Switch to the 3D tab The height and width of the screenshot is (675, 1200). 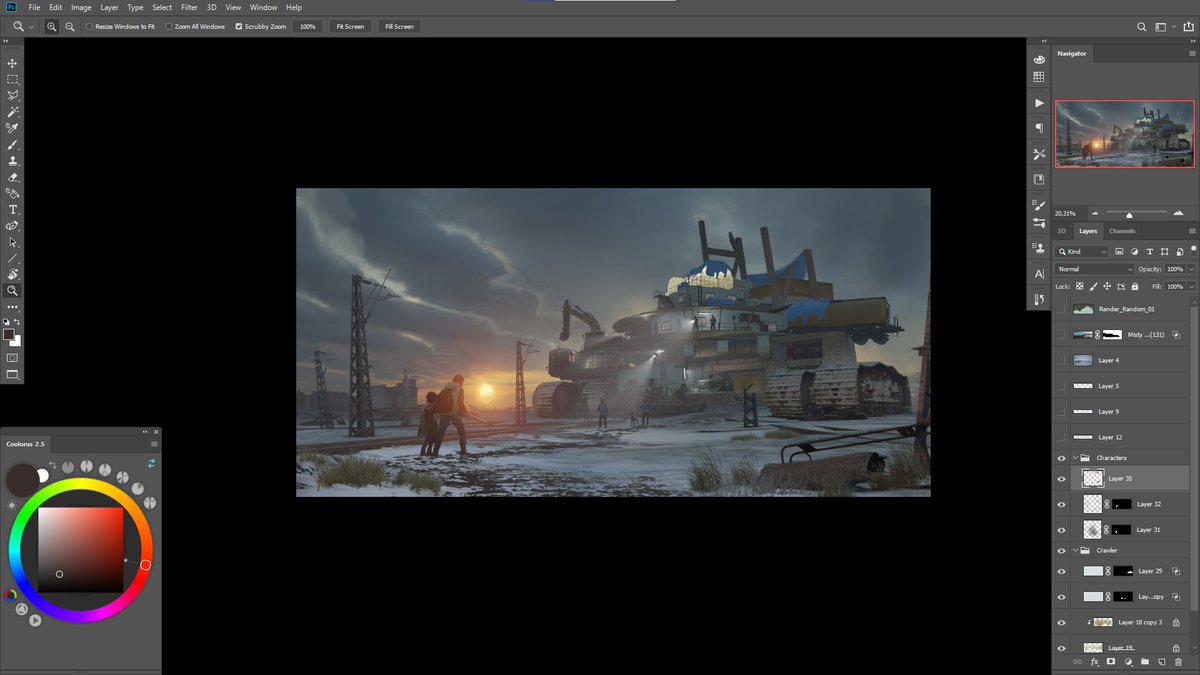(1062, 231)
